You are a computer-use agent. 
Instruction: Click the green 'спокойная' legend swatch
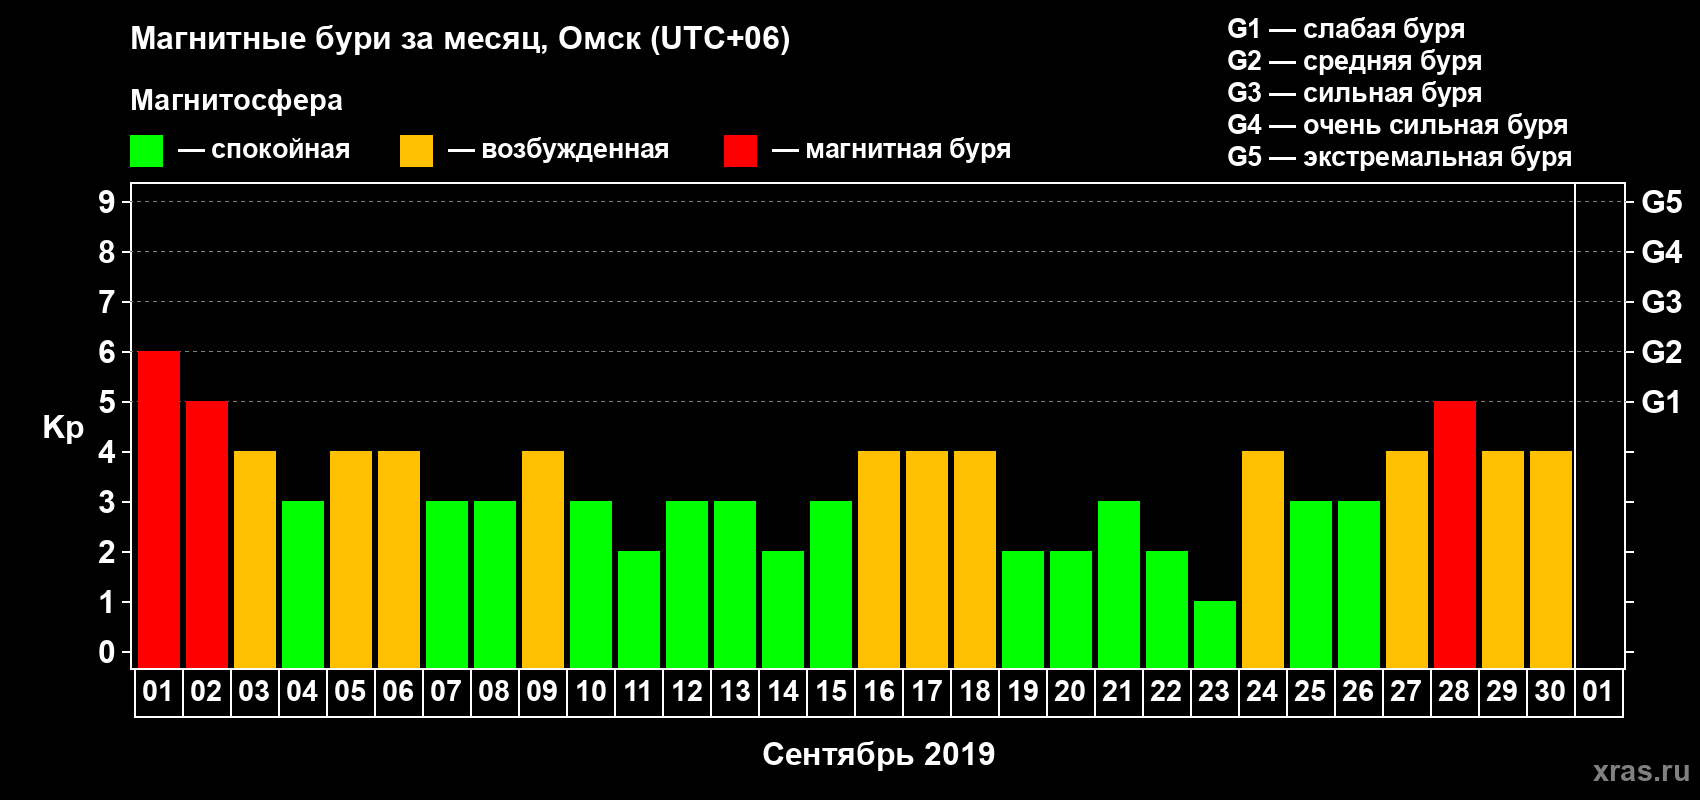click(x=146, y=151)
